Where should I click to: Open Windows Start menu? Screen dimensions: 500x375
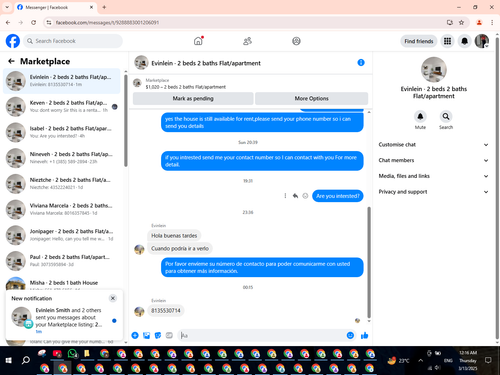point(9,360)
